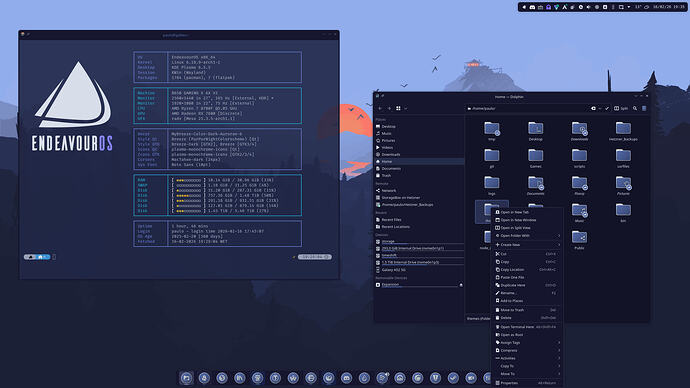Choose Open in Split View
The image size is (690, 388).
click(527, 228)
